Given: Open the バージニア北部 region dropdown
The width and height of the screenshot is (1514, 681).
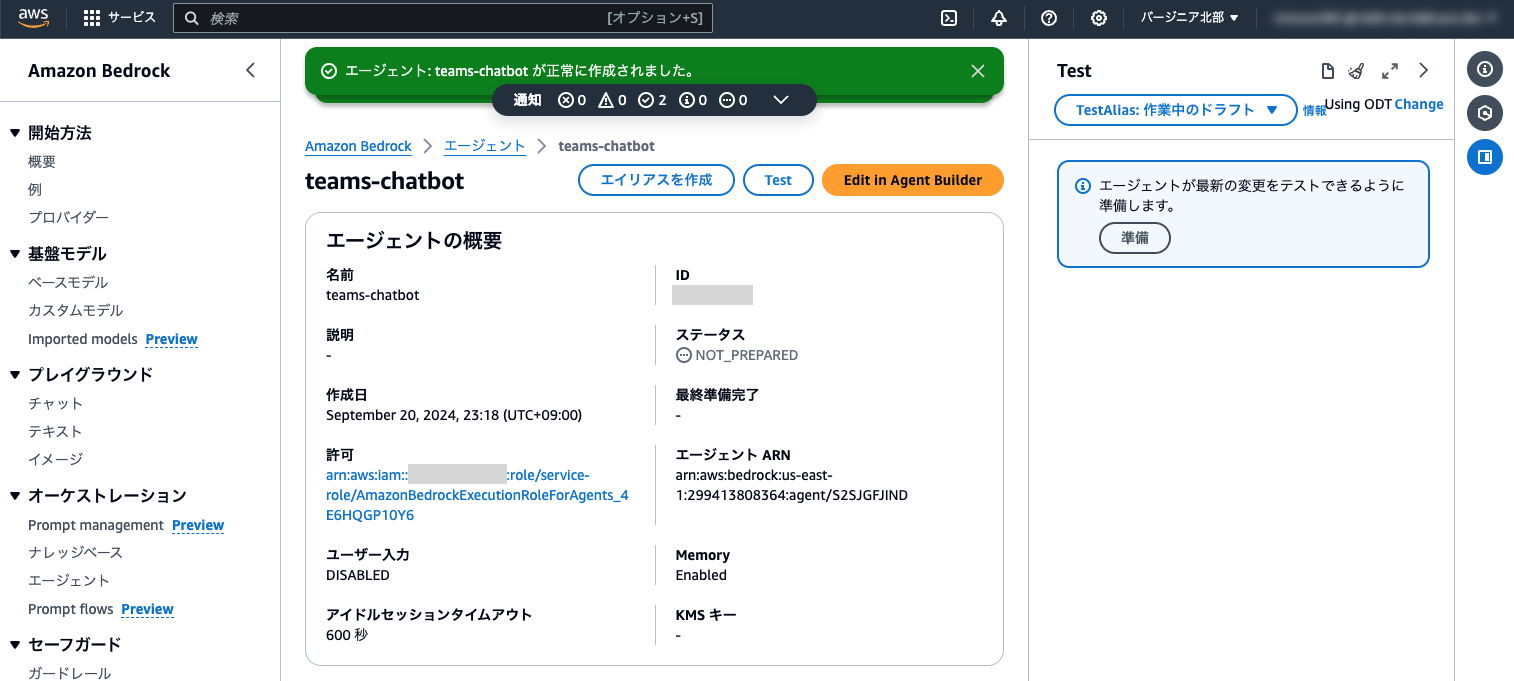Looking at the screenshot, I should click(x=1188, y=17).
